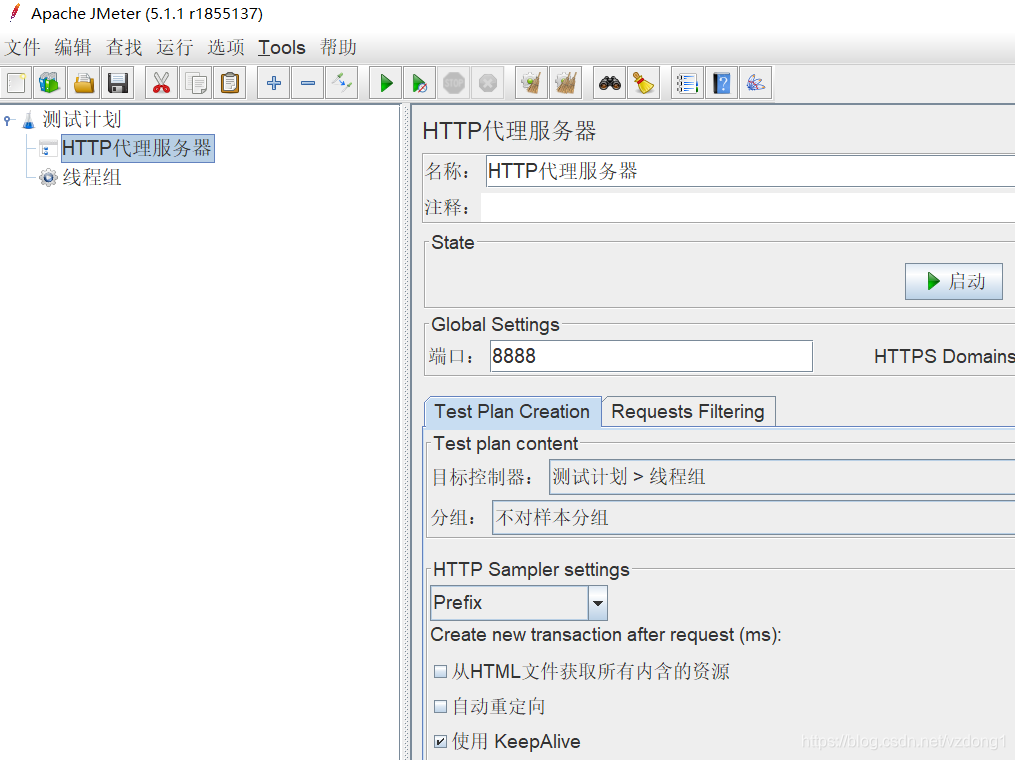This screenshot has width=1015, height=760.
Task: Select 线程组 in the tree
Action: [92, 177]
